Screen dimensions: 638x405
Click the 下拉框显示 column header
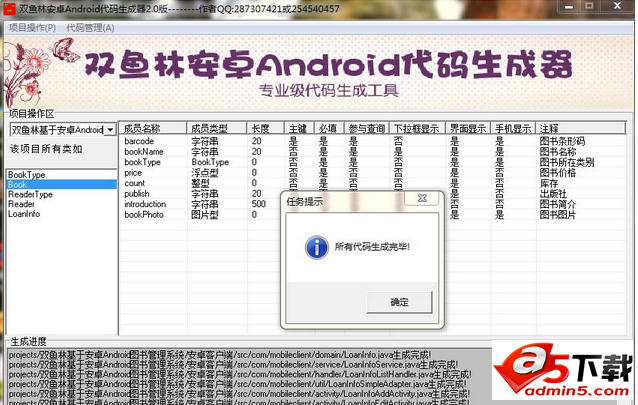click(417, 129)
